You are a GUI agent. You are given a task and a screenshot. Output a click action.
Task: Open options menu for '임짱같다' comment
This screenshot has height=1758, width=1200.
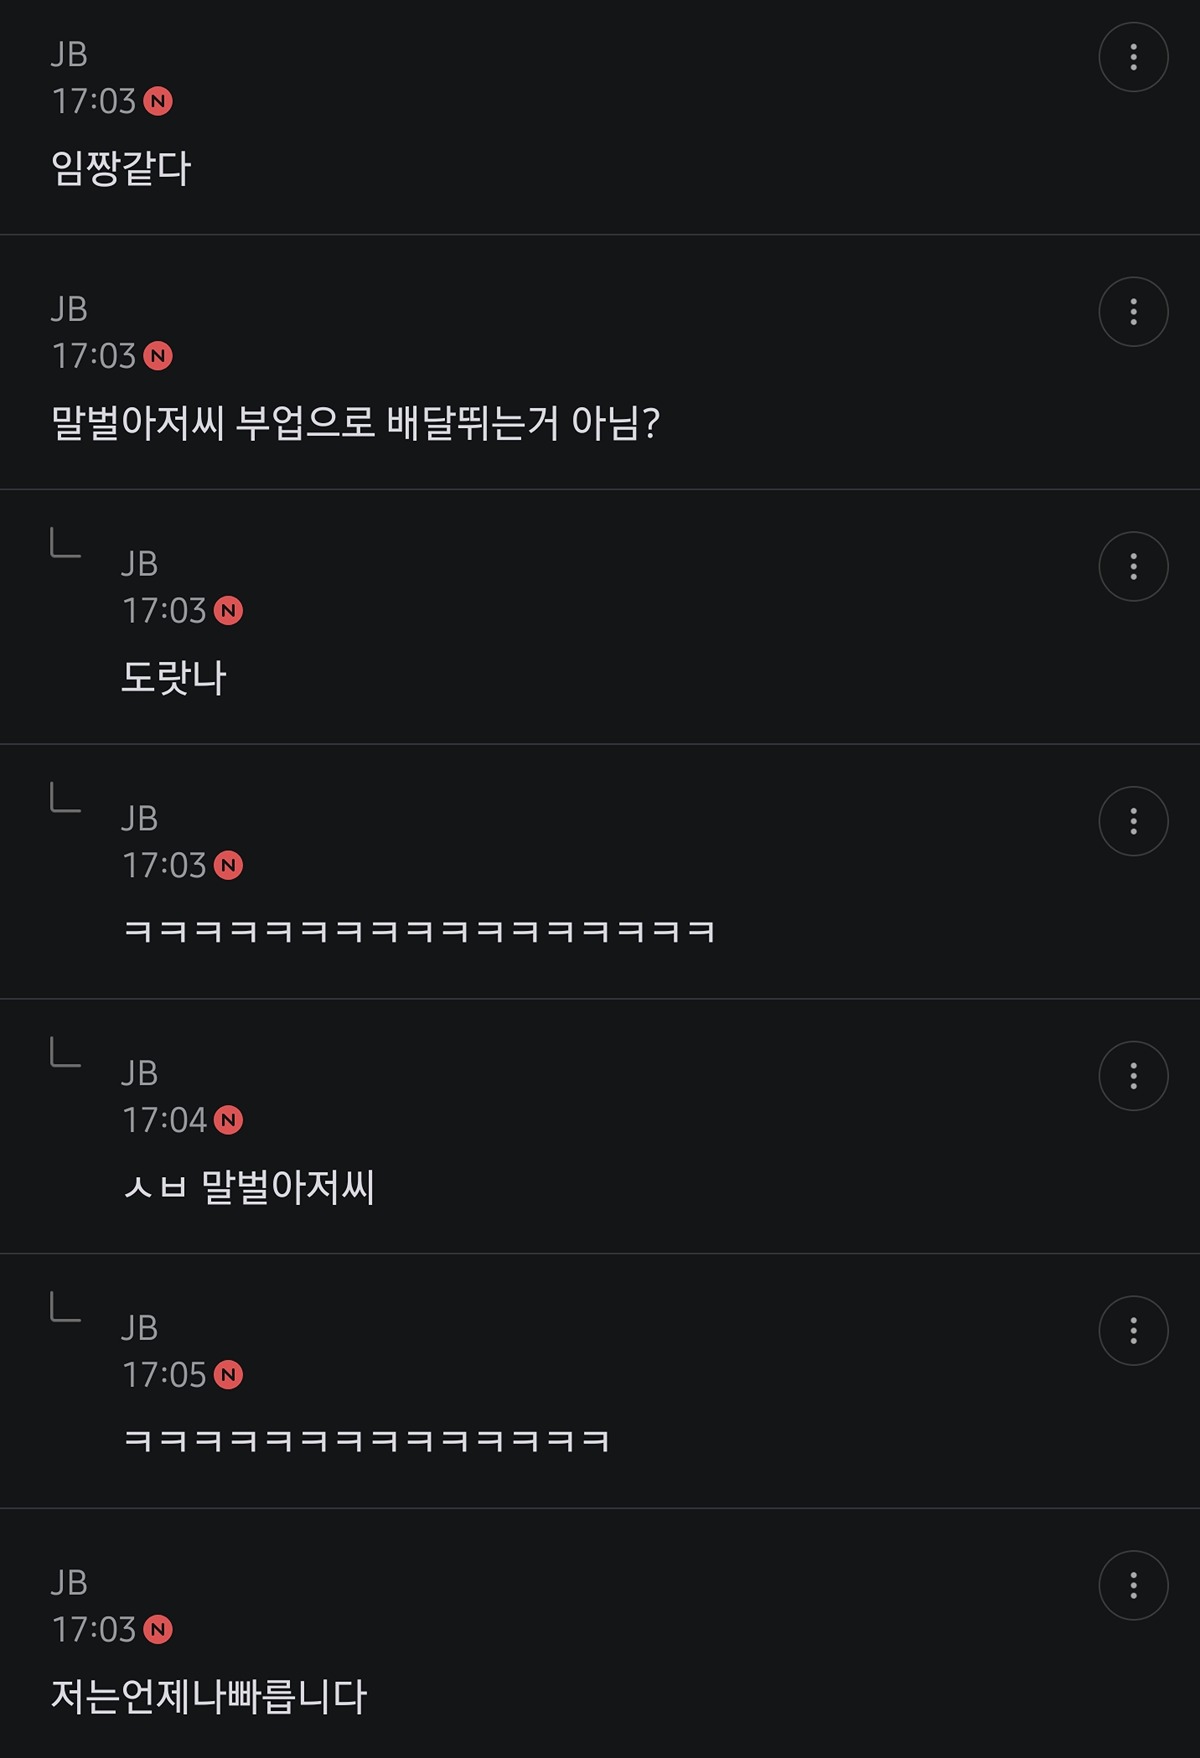[x=1133, y=57]
